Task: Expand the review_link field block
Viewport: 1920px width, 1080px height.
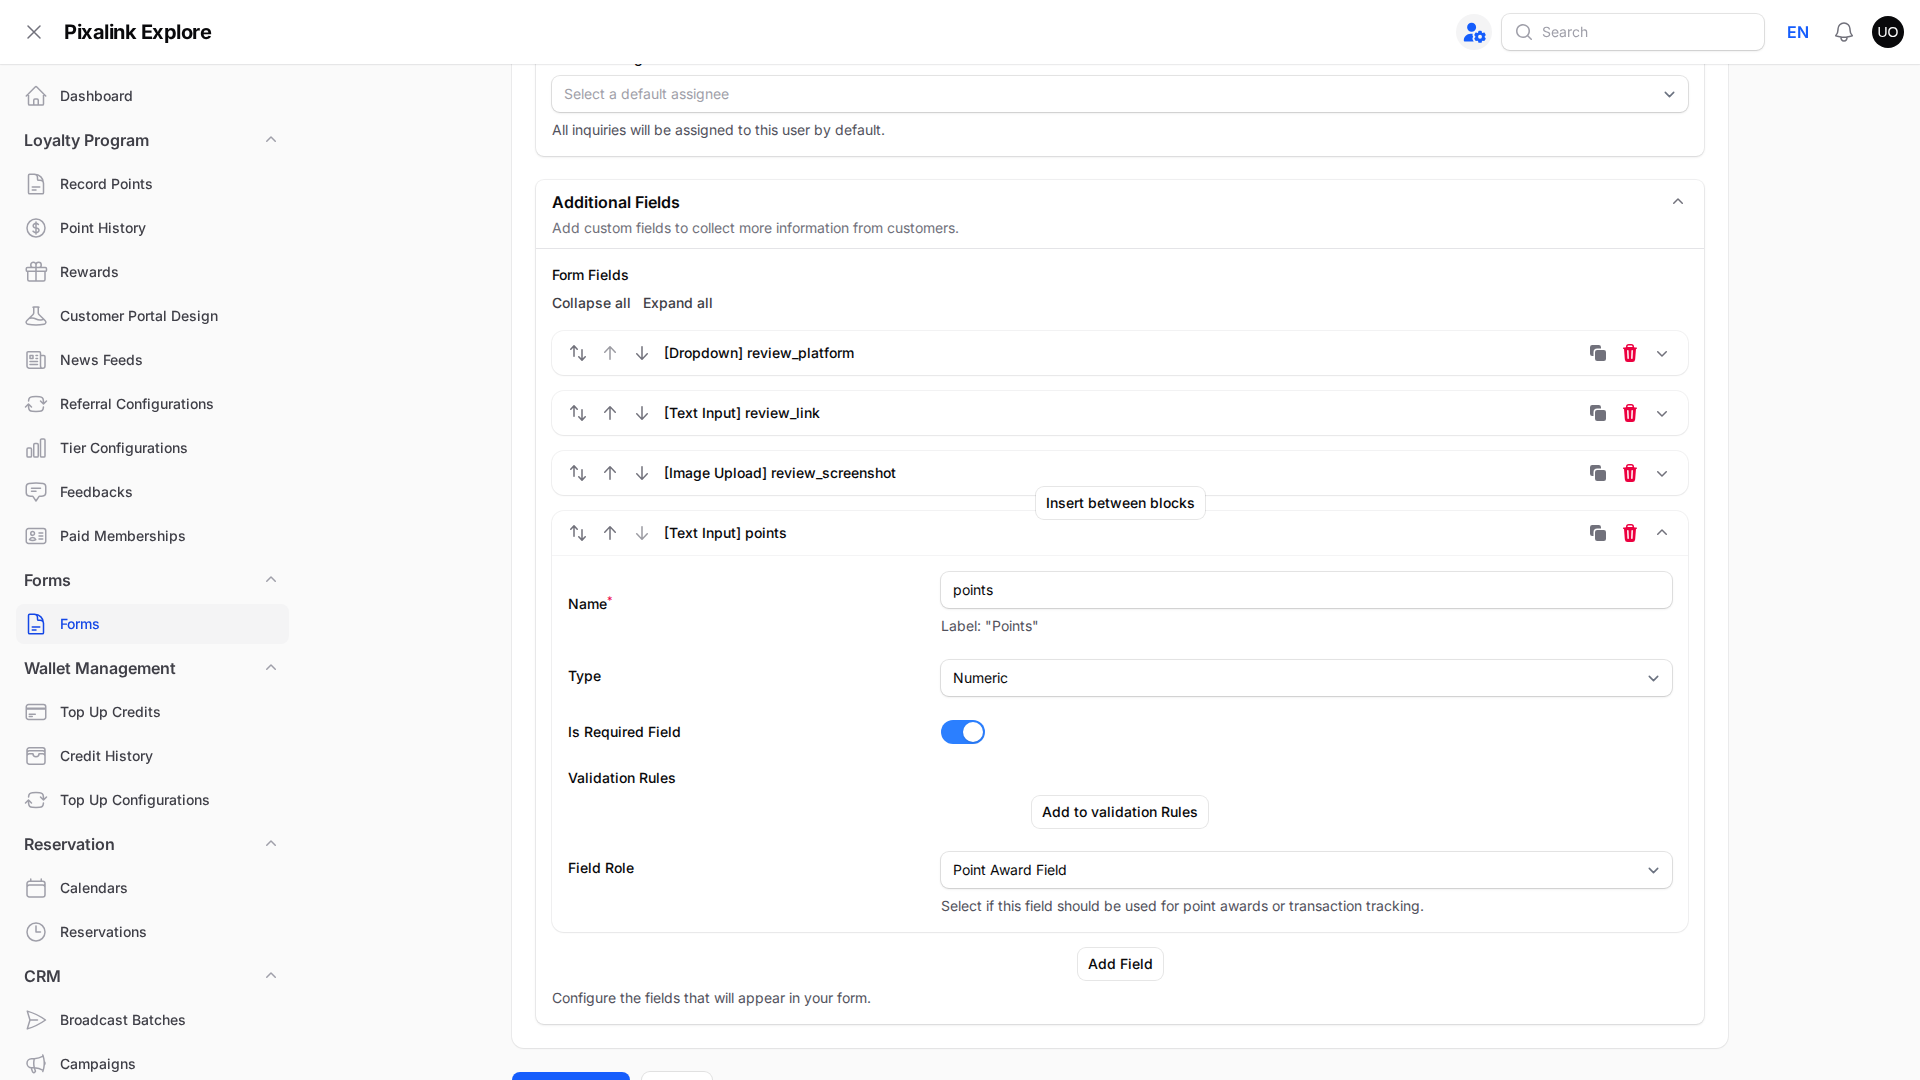Action: pos(1662,413)
